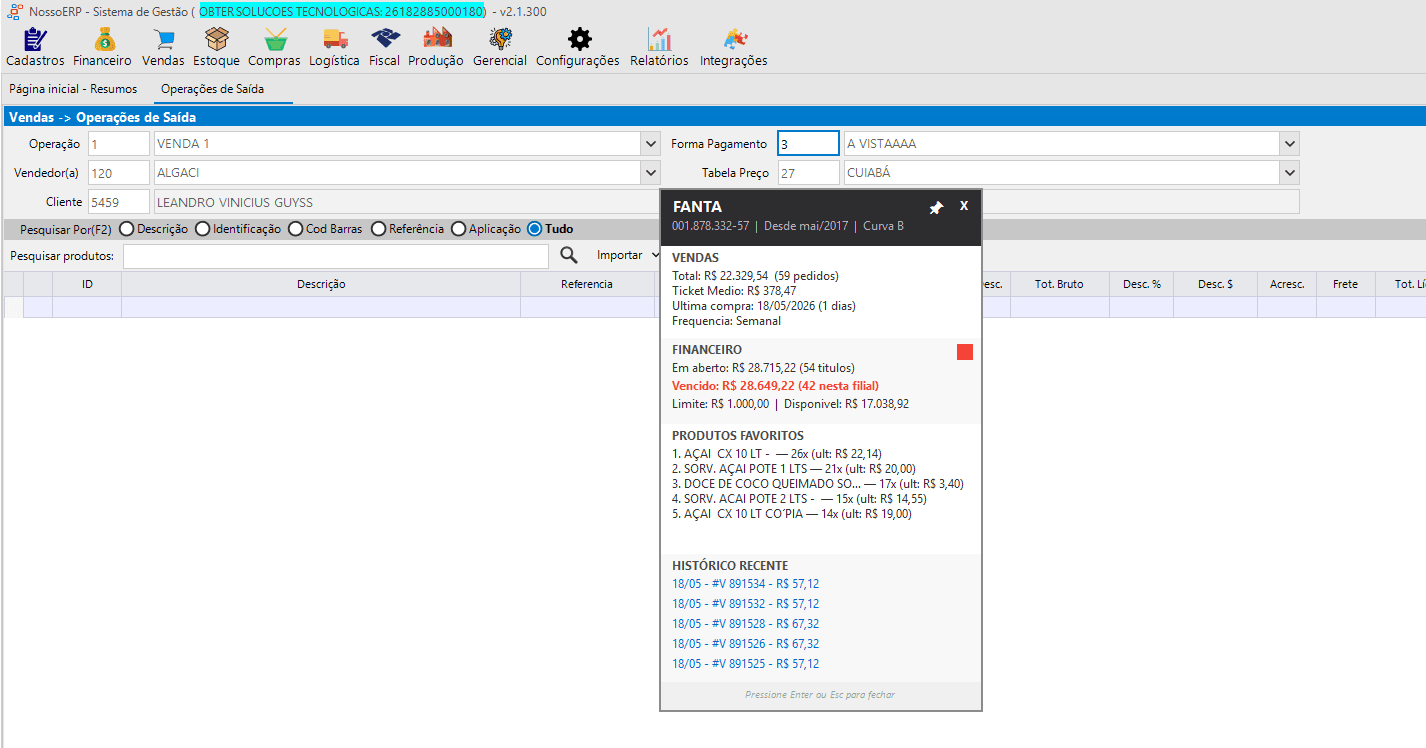Click favorite DOCE DE COCO QUEIMADO

click(817, 484)
